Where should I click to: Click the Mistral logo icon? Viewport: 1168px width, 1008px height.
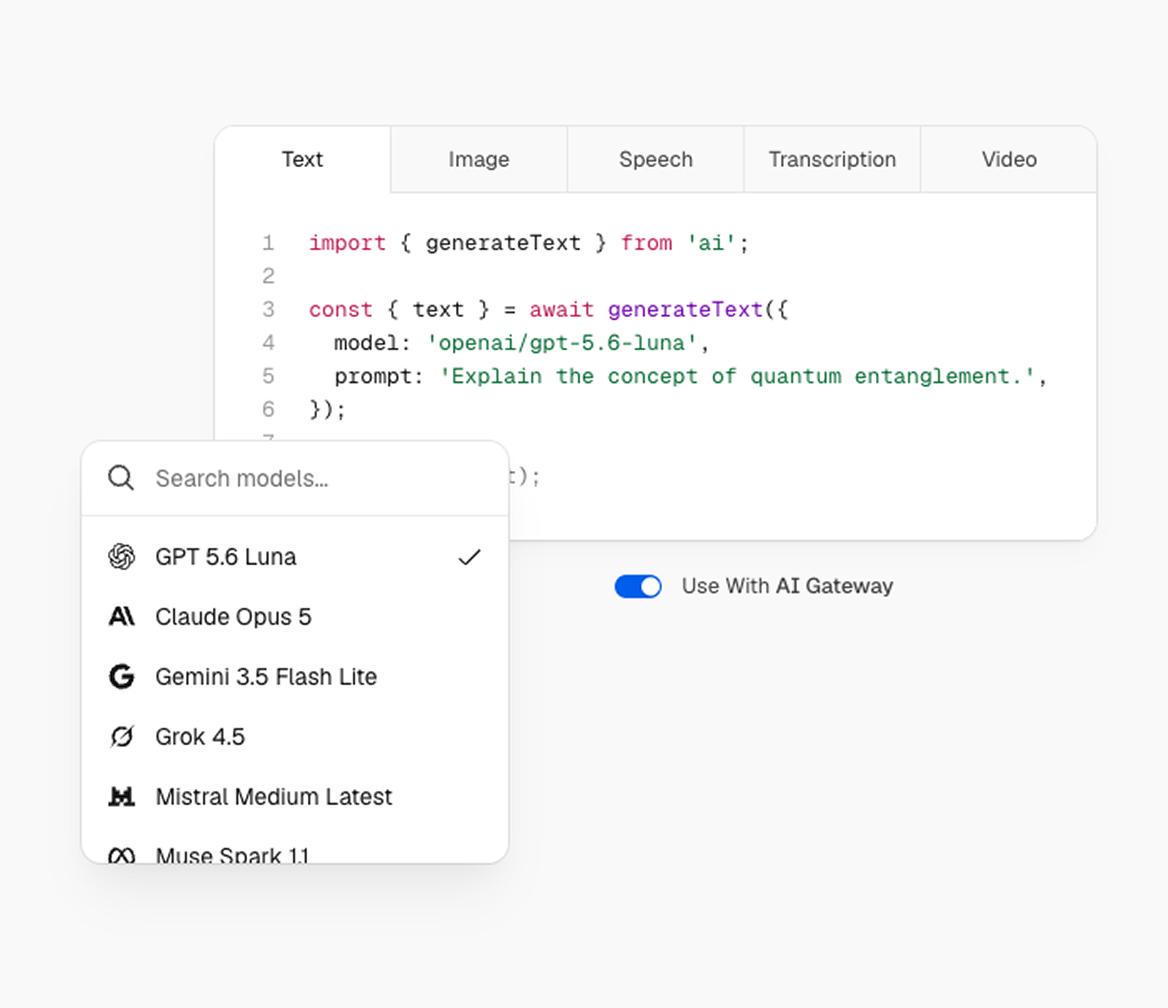pos(121,796)
